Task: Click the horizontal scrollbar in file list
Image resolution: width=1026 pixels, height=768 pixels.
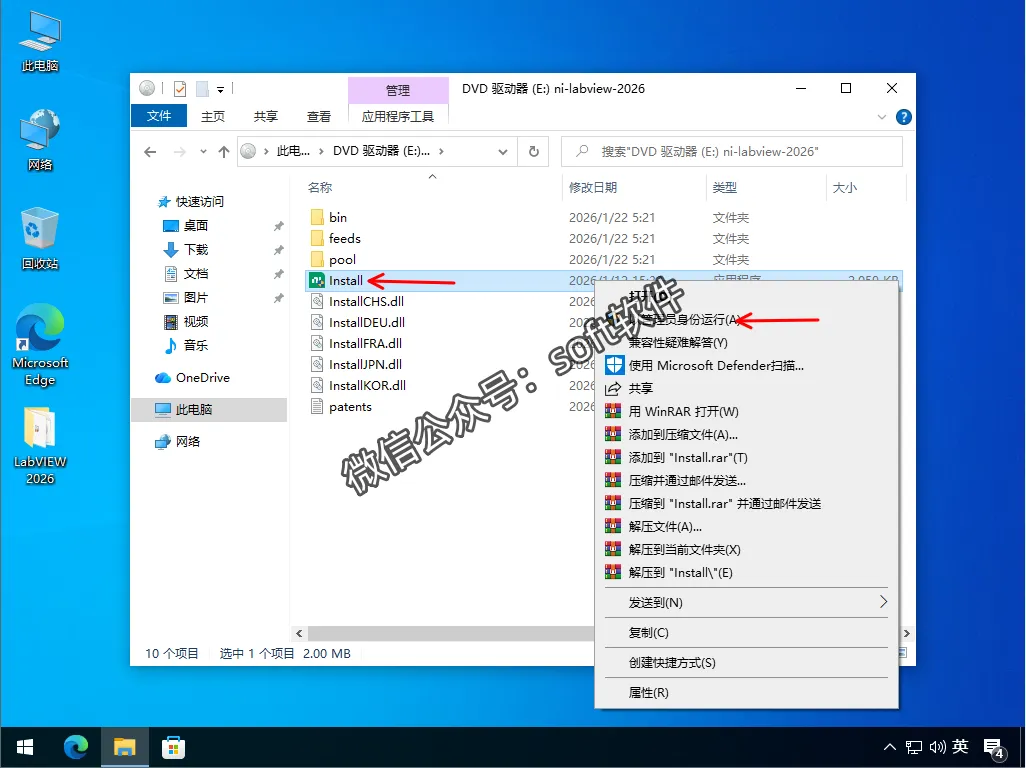Action: coord(451,633)
